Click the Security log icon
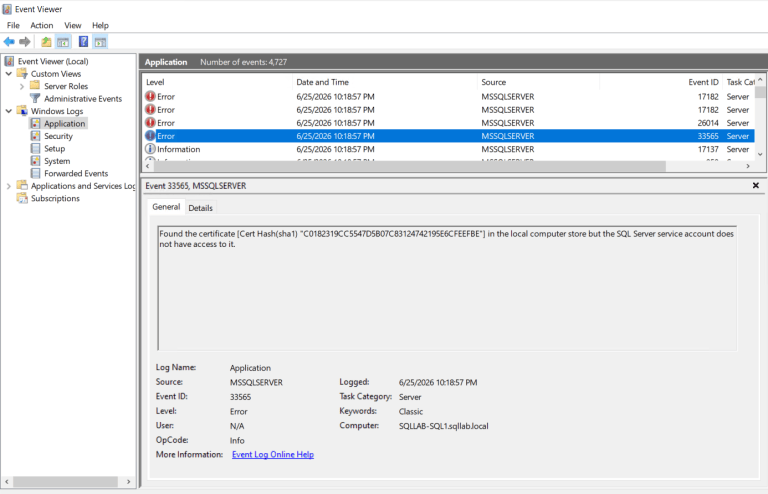Image resolution: width=768 pixels, height=494 pixels. [x=35, y=136]
